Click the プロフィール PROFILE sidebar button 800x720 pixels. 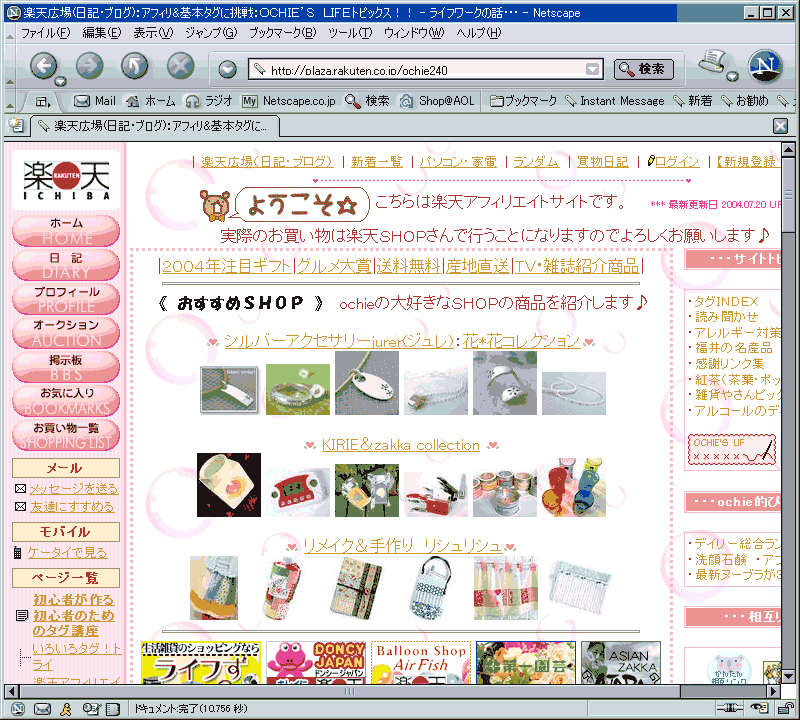66,299
